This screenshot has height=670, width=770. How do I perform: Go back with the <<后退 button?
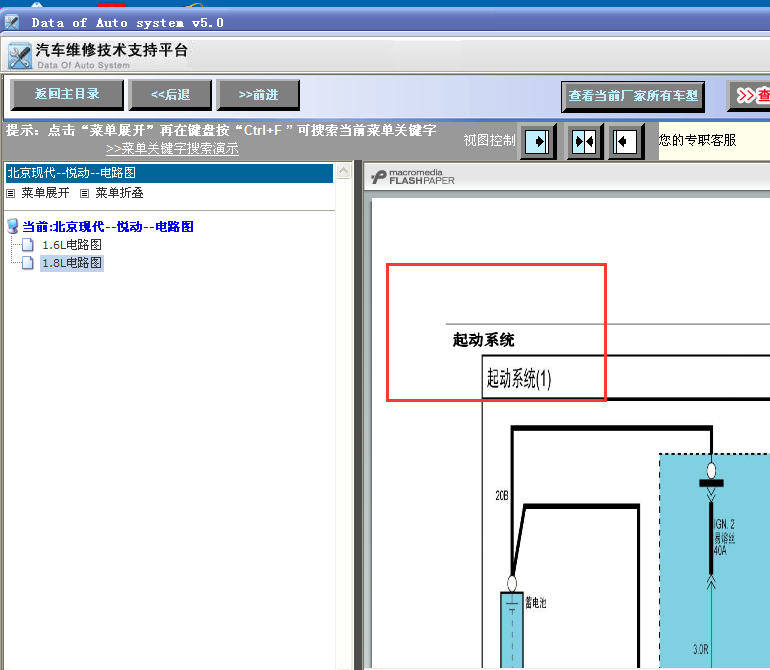[170, 94]
